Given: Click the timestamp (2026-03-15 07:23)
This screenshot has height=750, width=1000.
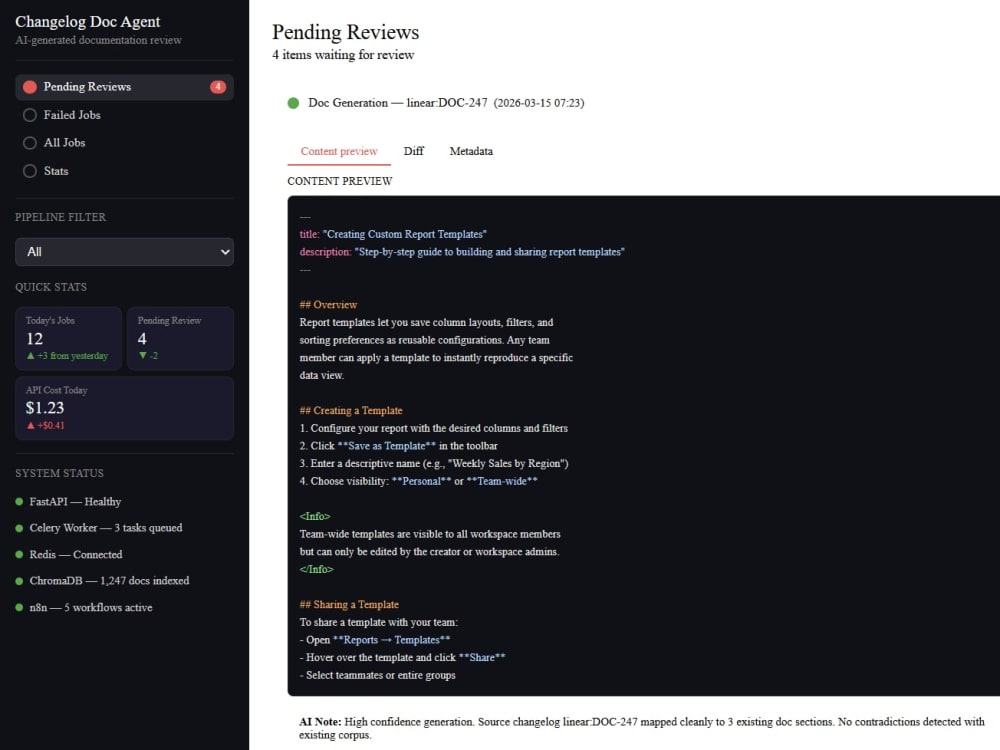Looking at the screenshot, I should [x=539, y=103].
